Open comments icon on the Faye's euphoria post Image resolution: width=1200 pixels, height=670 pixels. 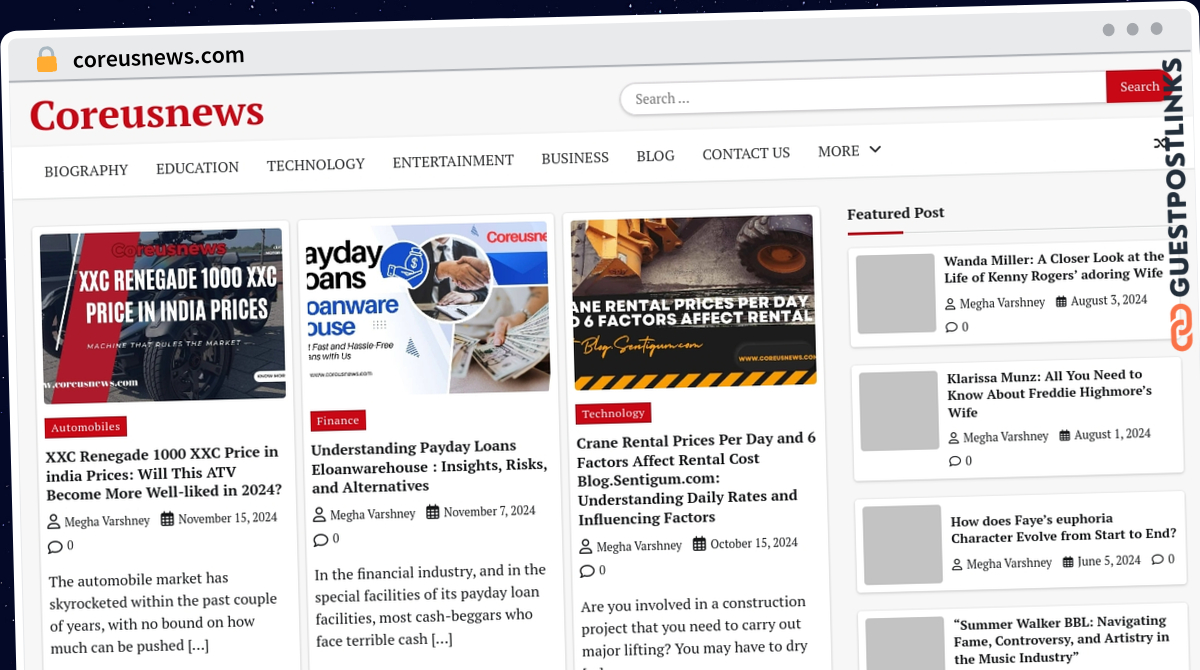coord(1157,560)
